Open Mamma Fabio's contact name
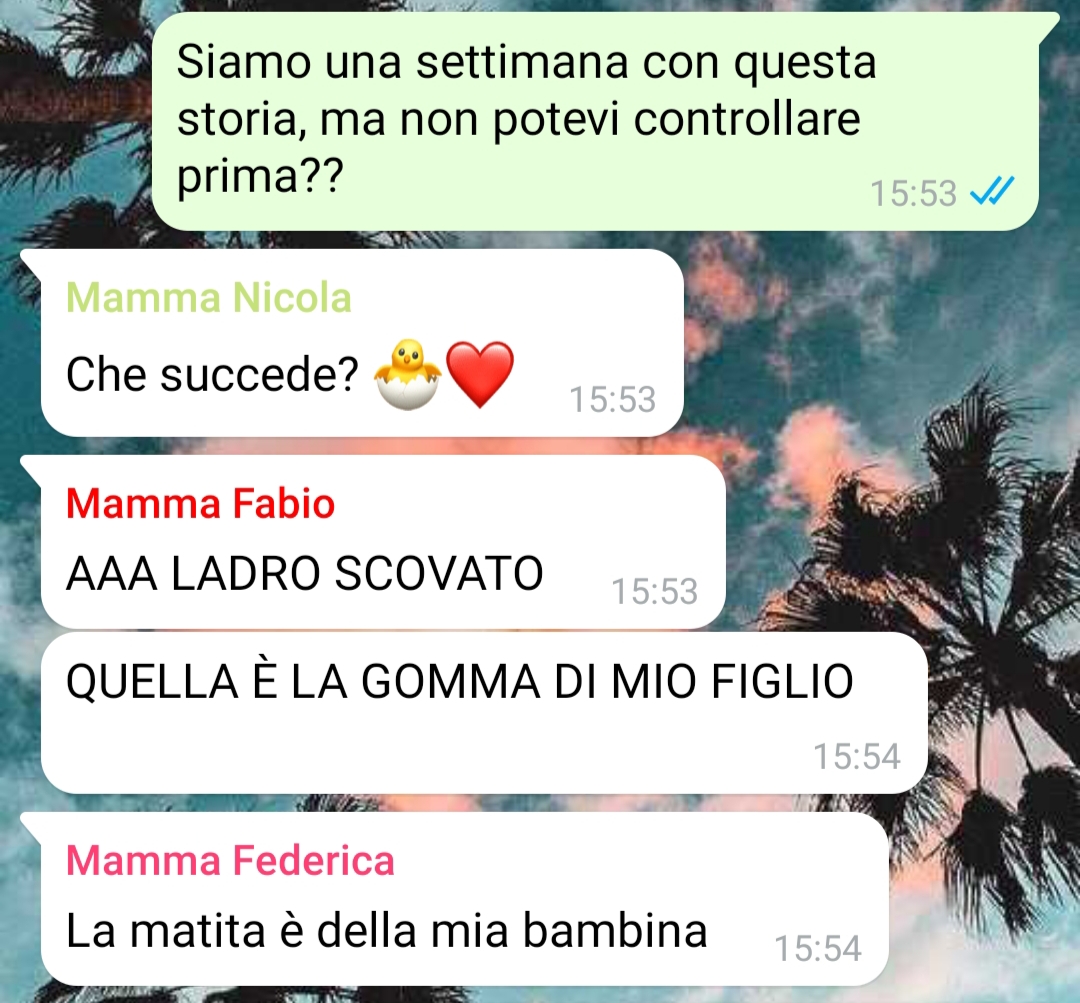The image size is (1080, 1003). (200, 503)
